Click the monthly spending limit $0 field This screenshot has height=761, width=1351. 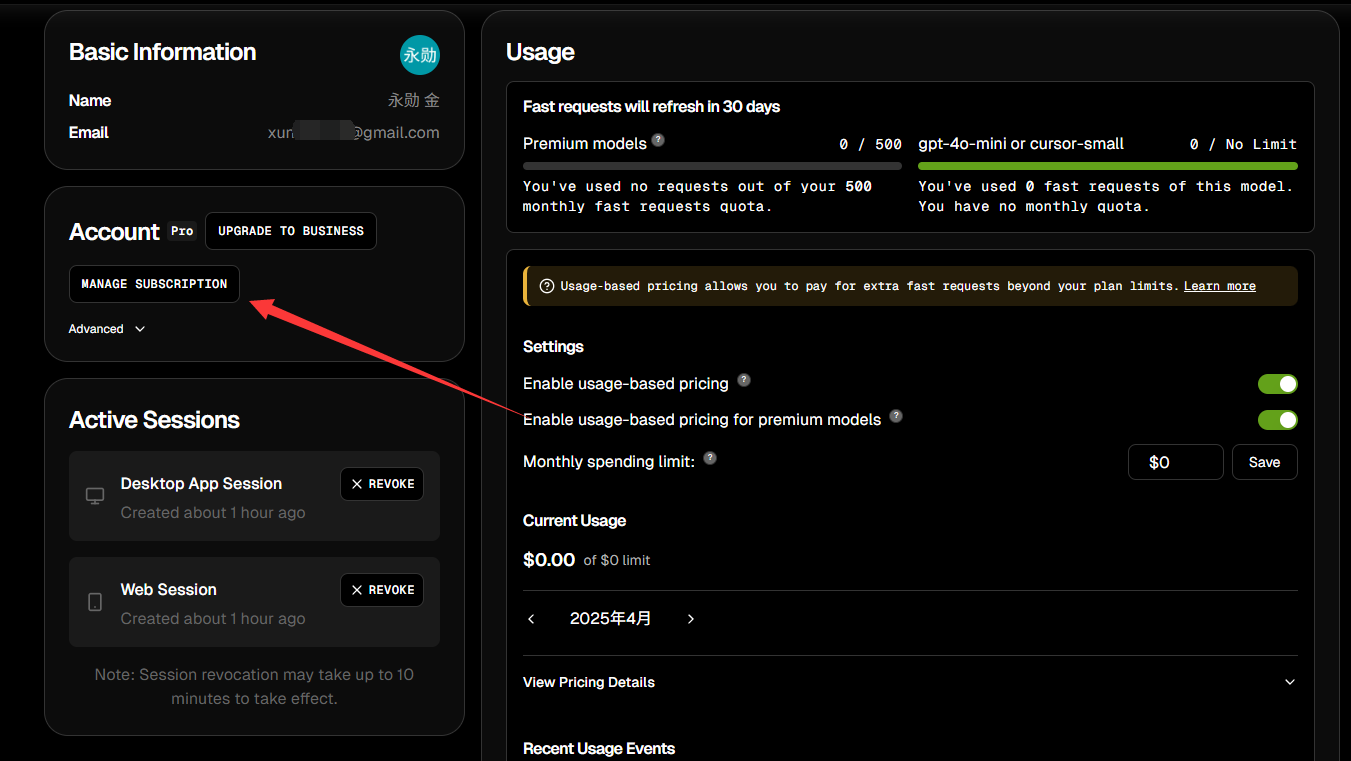[1175, 462]
